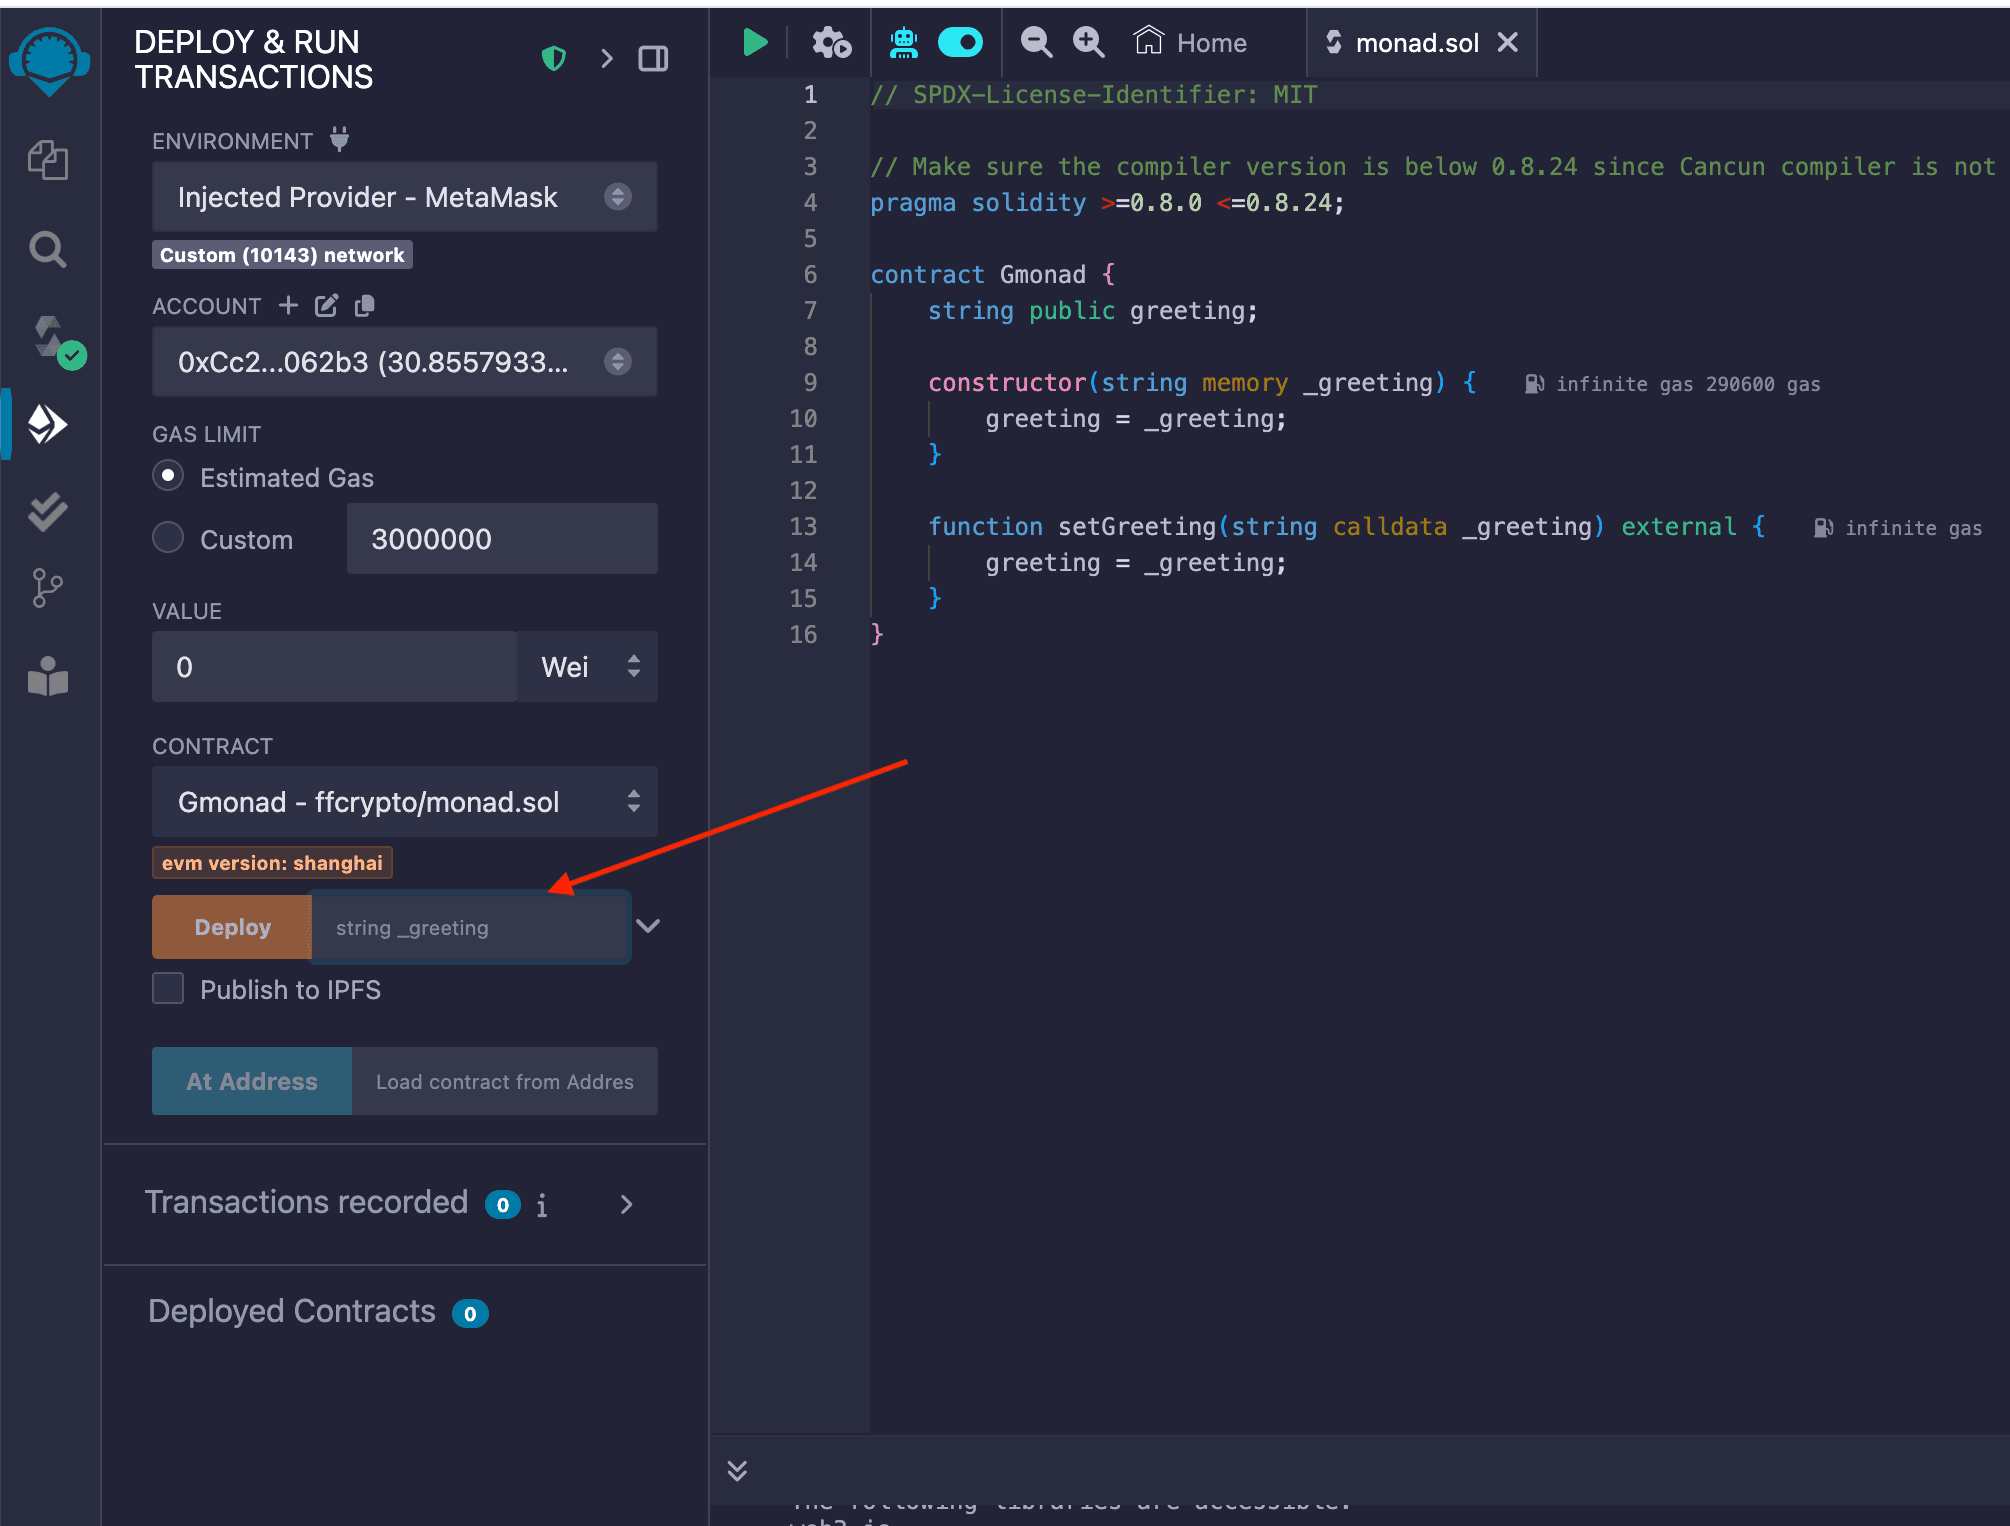Viewport: 2010px width, 1526px height.
Task: Expand the Deploy parameters chevron
Action: point(648,926)
